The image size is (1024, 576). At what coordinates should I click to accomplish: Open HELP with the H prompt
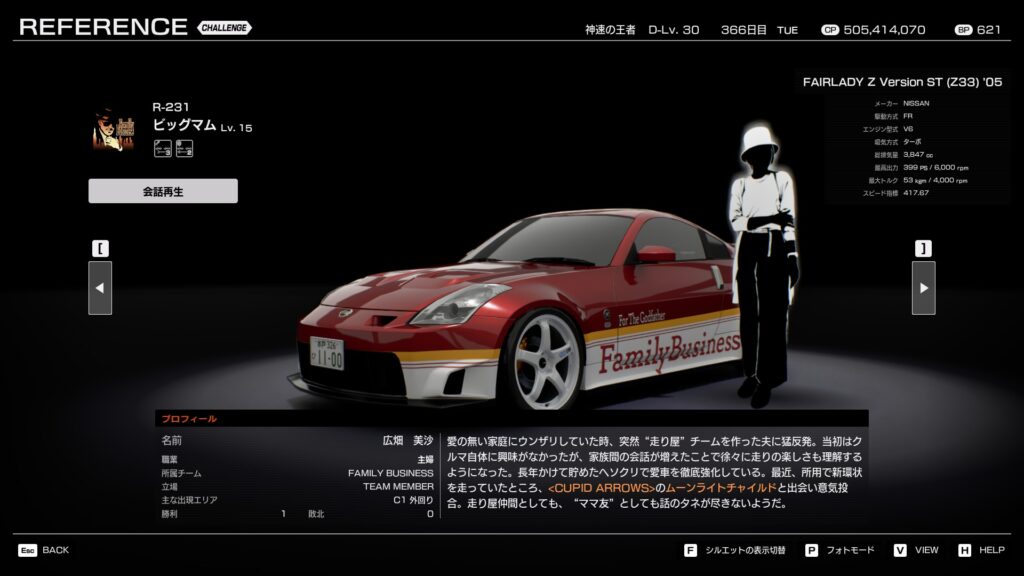pyautogui.click(x=981, y=550)
